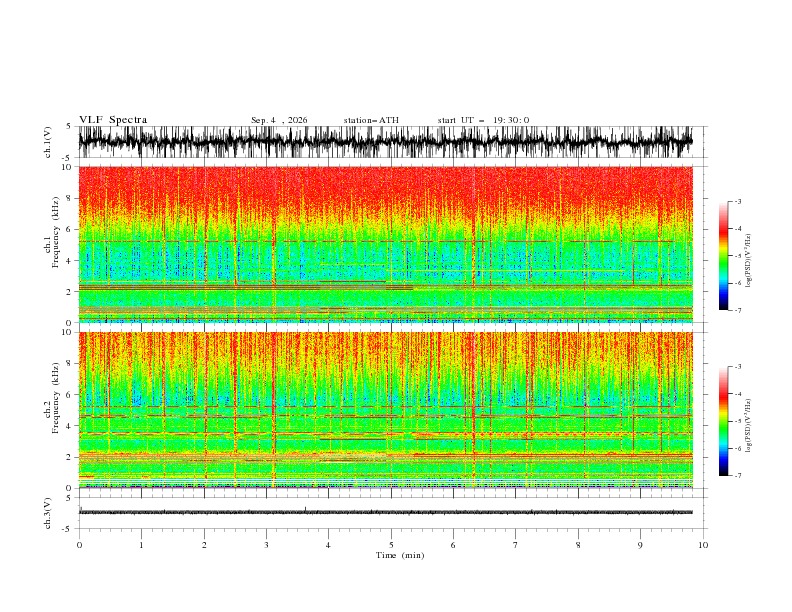
Task: Click the Time (min) axis label
Action: (x=400, y=555)
